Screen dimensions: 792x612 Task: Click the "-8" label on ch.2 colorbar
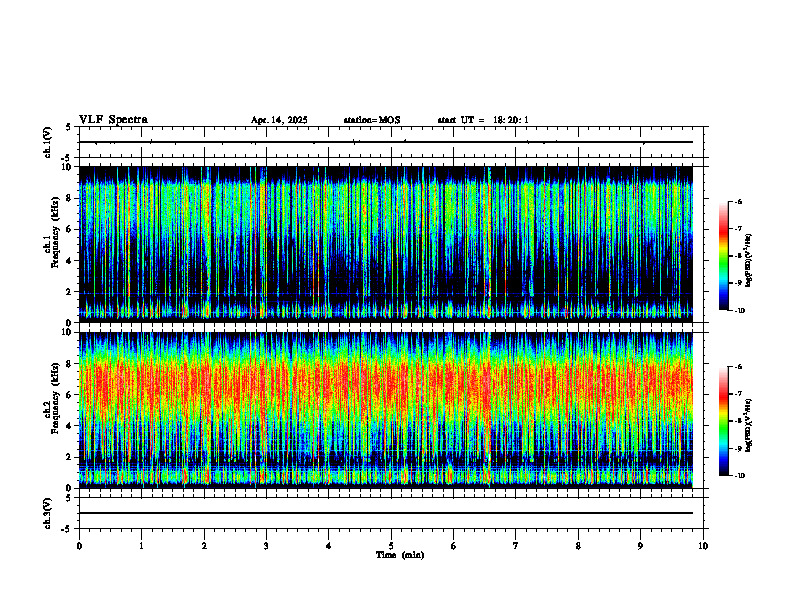pos(738,421)
